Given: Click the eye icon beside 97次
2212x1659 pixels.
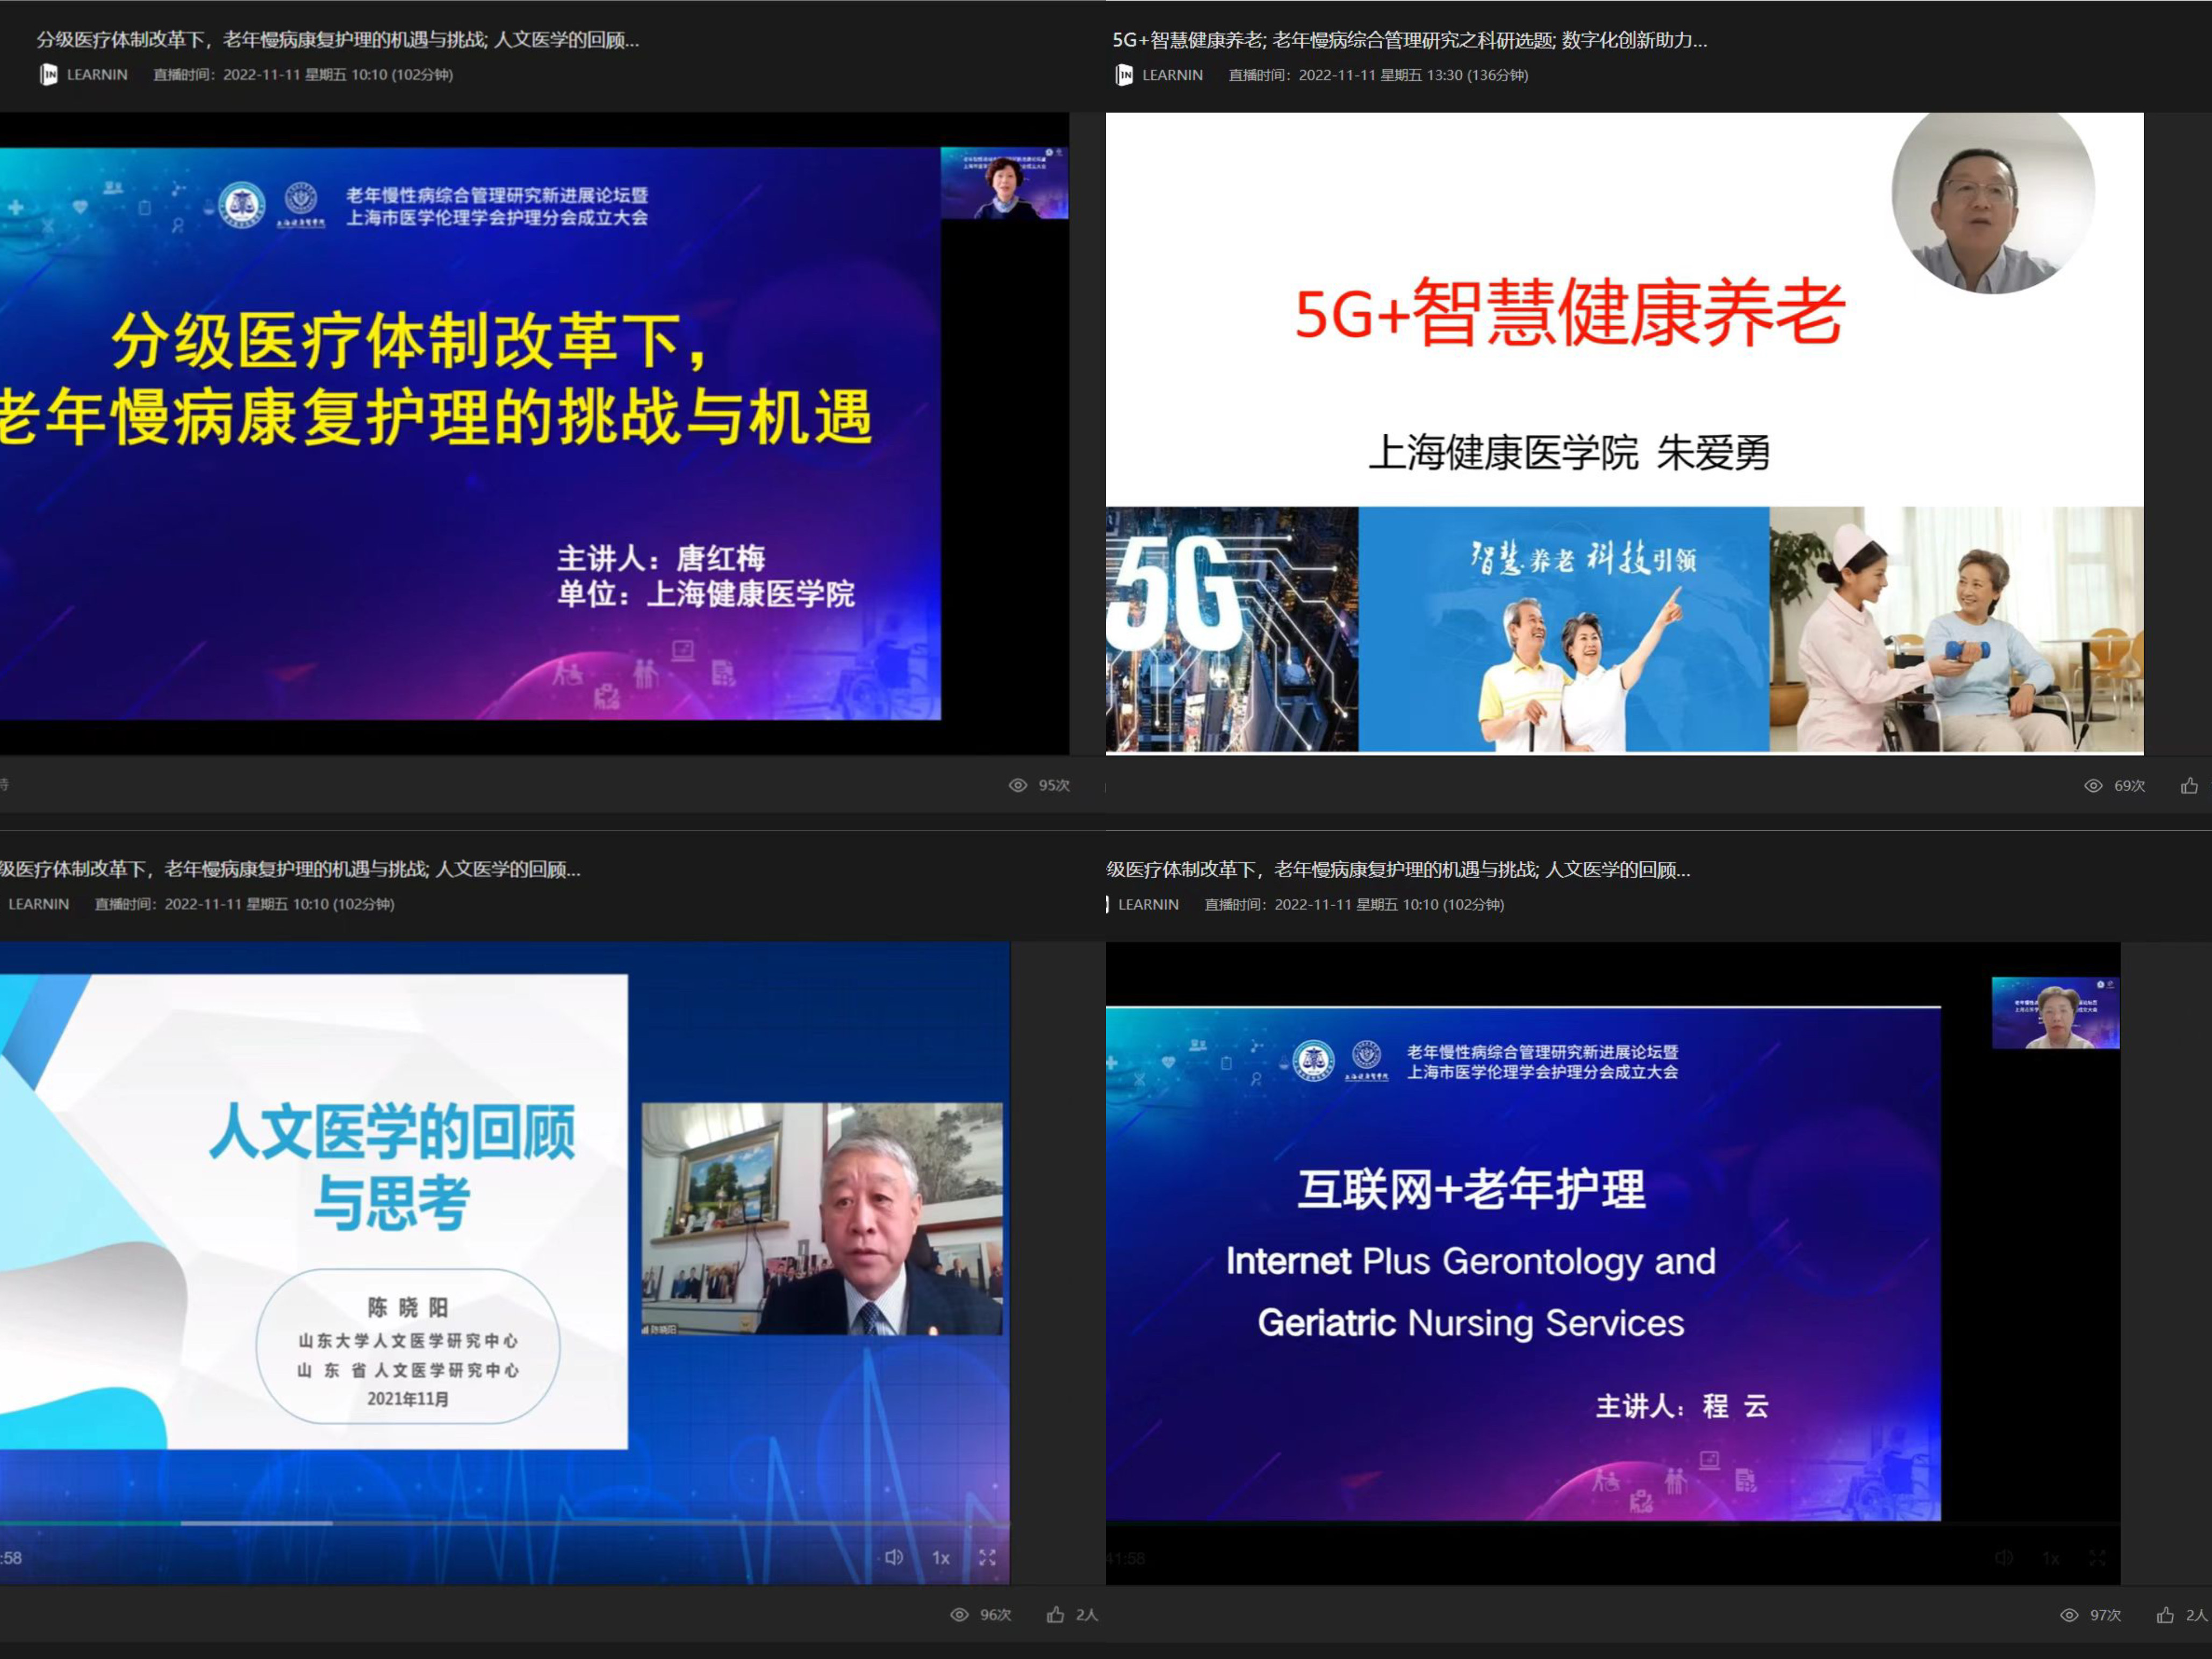Looking at the screenshot, I should click(x=2069, y=1614).
